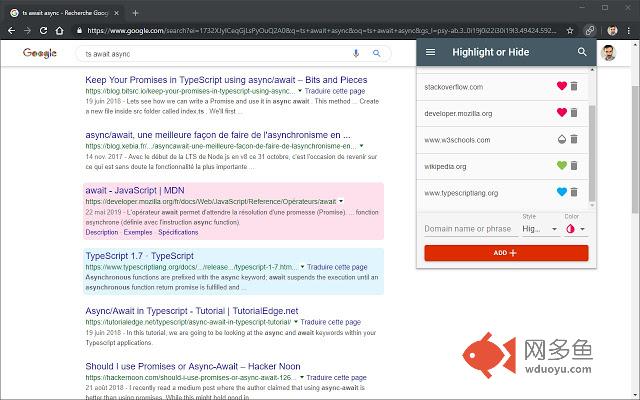Open the Async/Await in Typescript TutorialEdge result
The height and width of the screenshot is (400, 640).
pyautogui.click(x=191, y=311)
